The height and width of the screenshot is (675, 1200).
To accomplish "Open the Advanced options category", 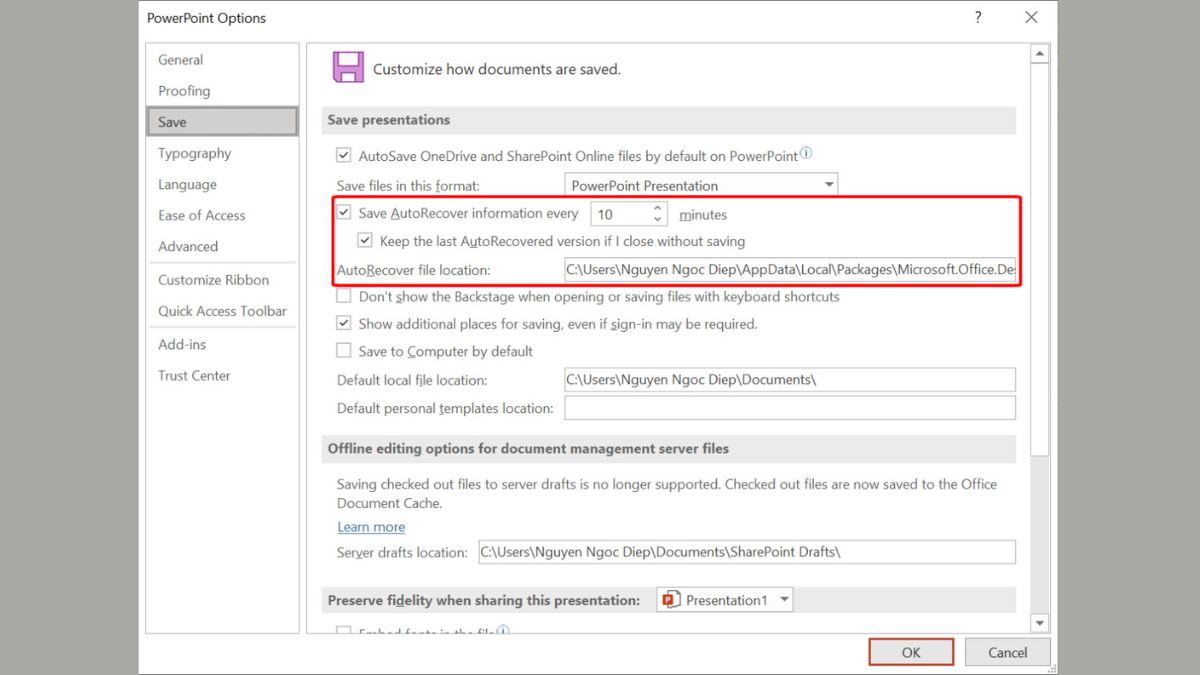I will point(222,246).
